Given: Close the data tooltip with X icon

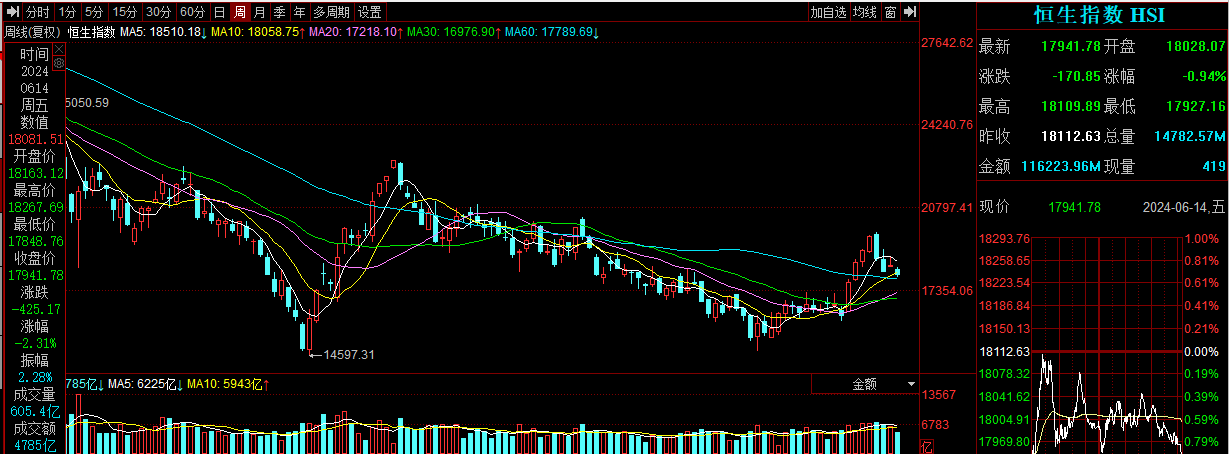Looking at the screenshot, I should tap(59, 49).
